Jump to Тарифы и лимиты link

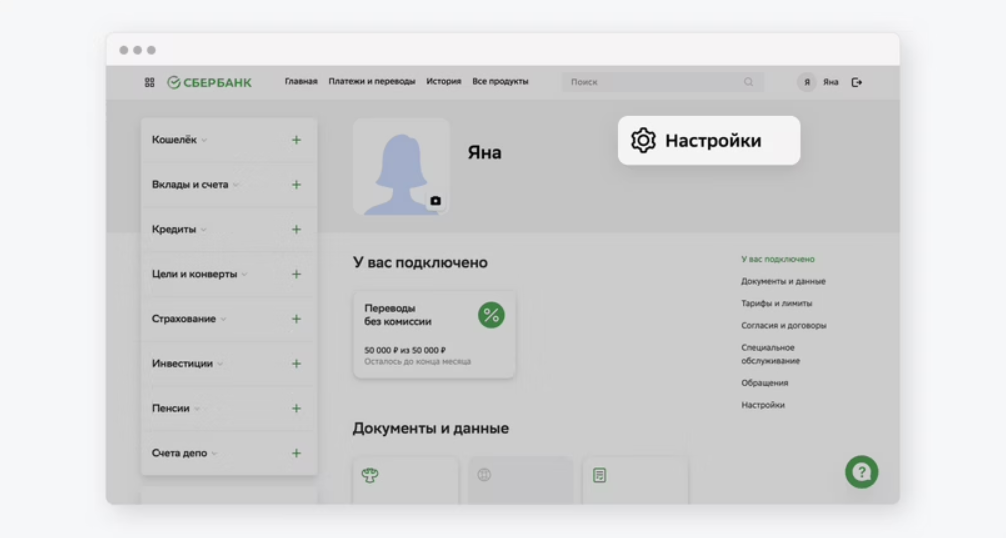[x=776, y=303]
